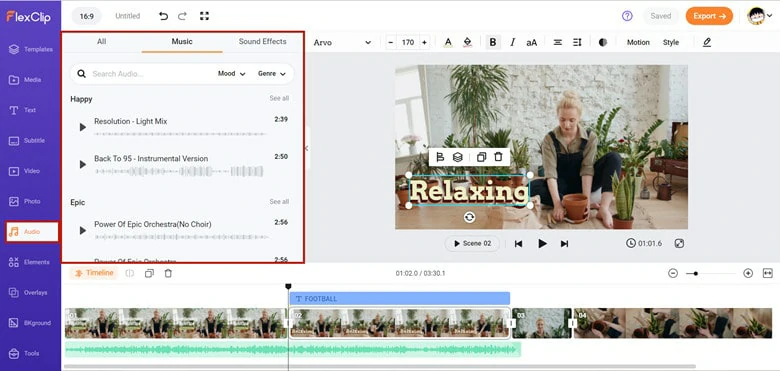Switch to the Music tab
The image size is (780, 371).
(182, 41)
